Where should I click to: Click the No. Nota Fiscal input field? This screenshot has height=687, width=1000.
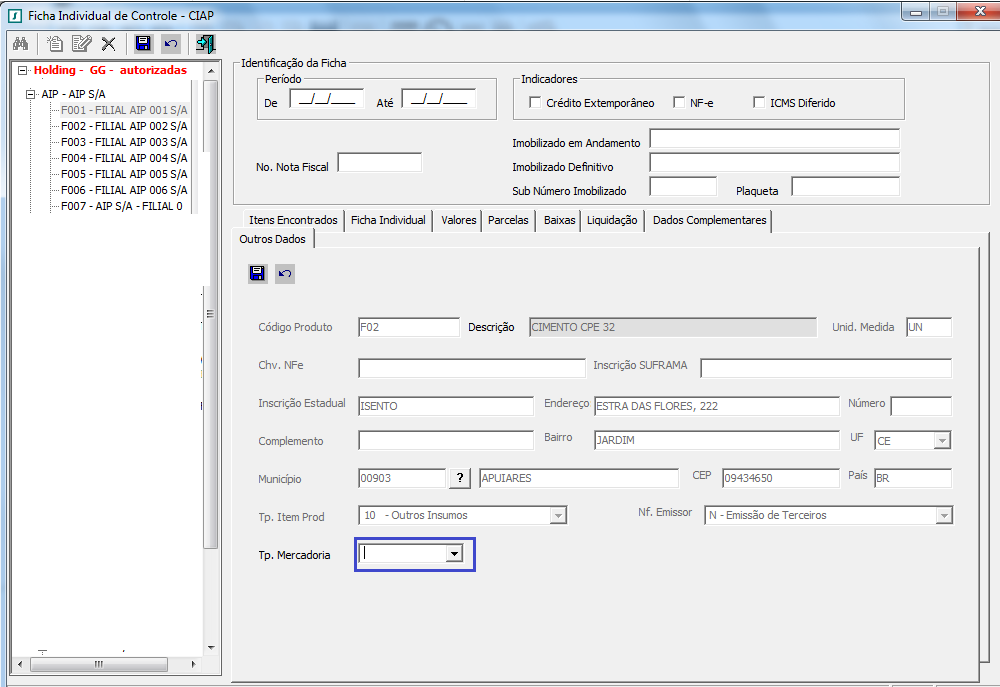click(x=379, y=163)
